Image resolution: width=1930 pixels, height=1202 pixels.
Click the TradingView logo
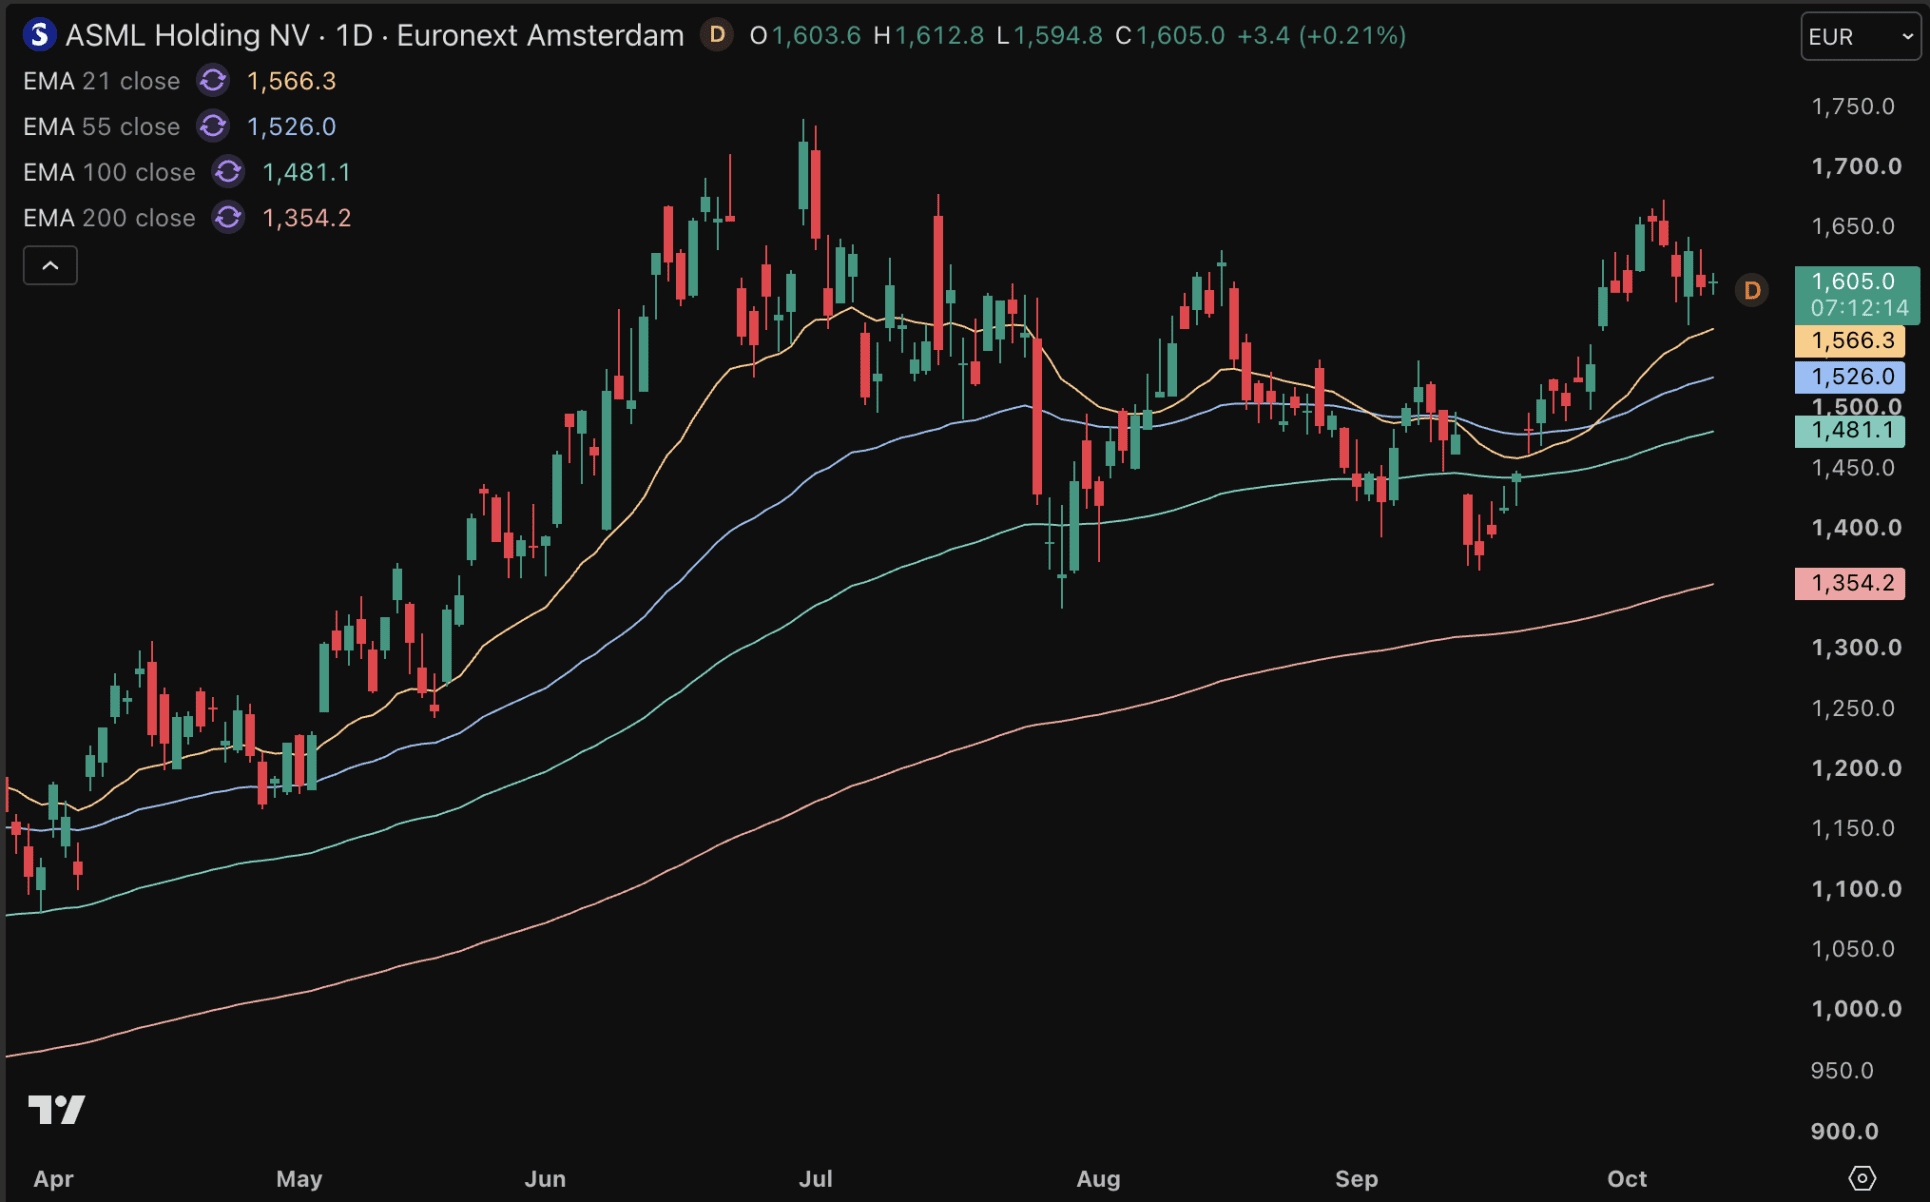(57, 1109)
